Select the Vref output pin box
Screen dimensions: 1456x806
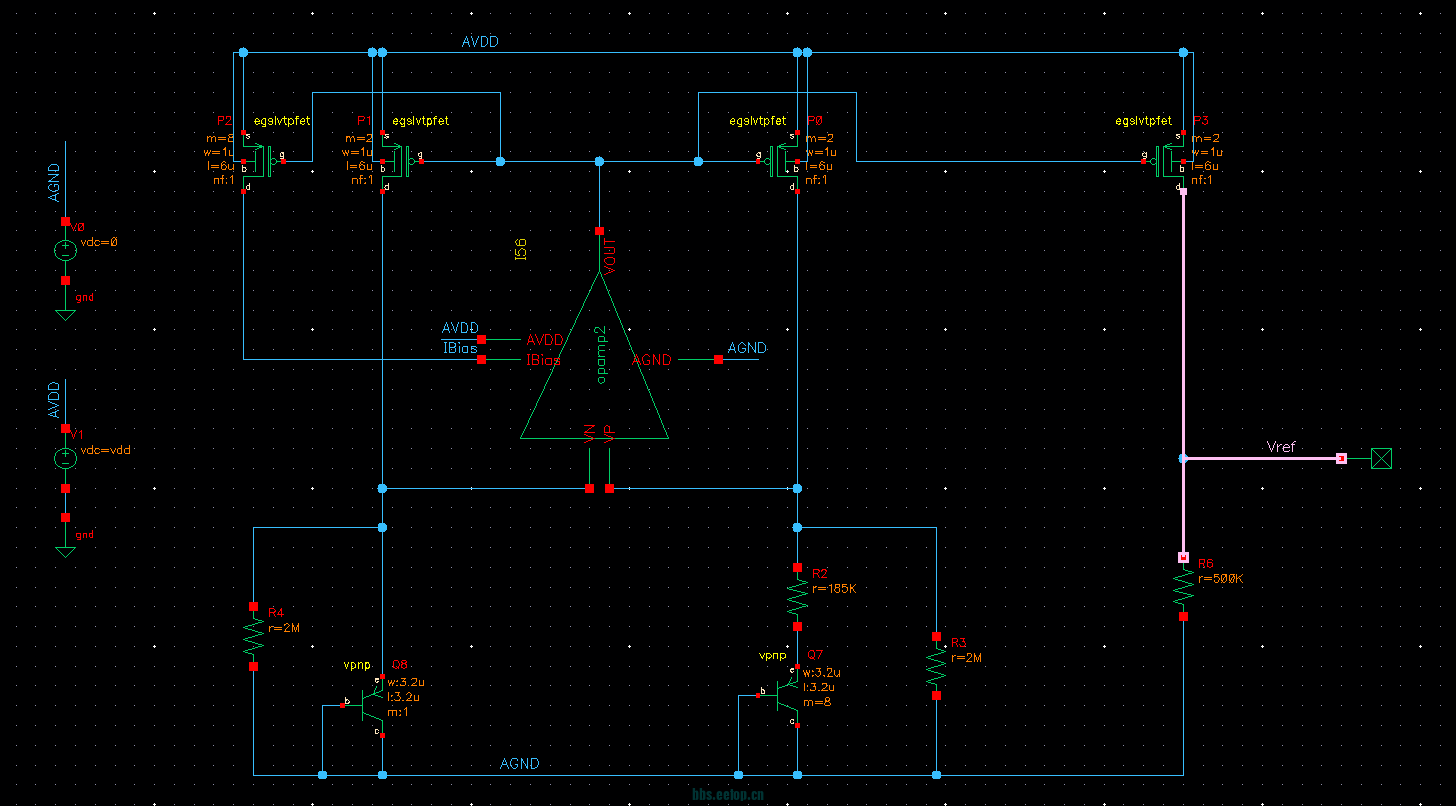[x=1381, y=458]
